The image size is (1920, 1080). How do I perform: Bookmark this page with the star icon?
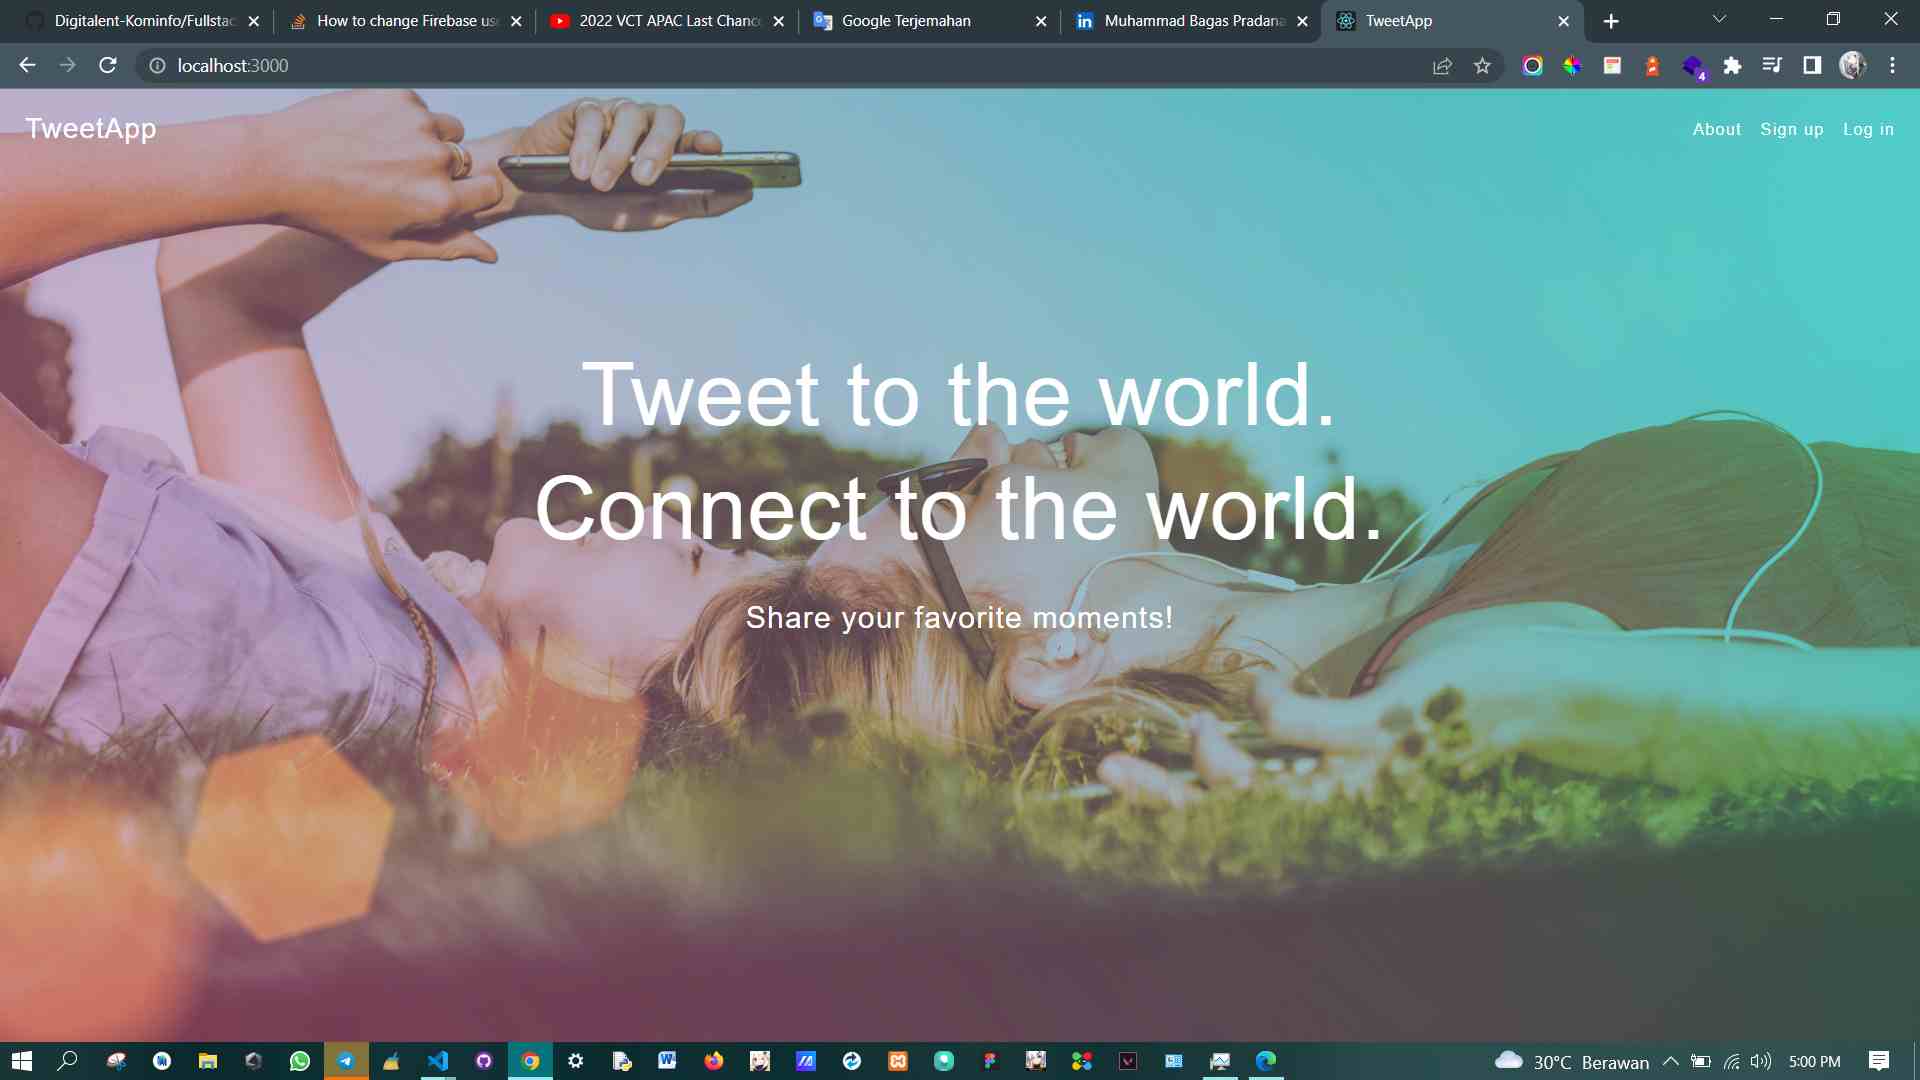[1482, 66]
